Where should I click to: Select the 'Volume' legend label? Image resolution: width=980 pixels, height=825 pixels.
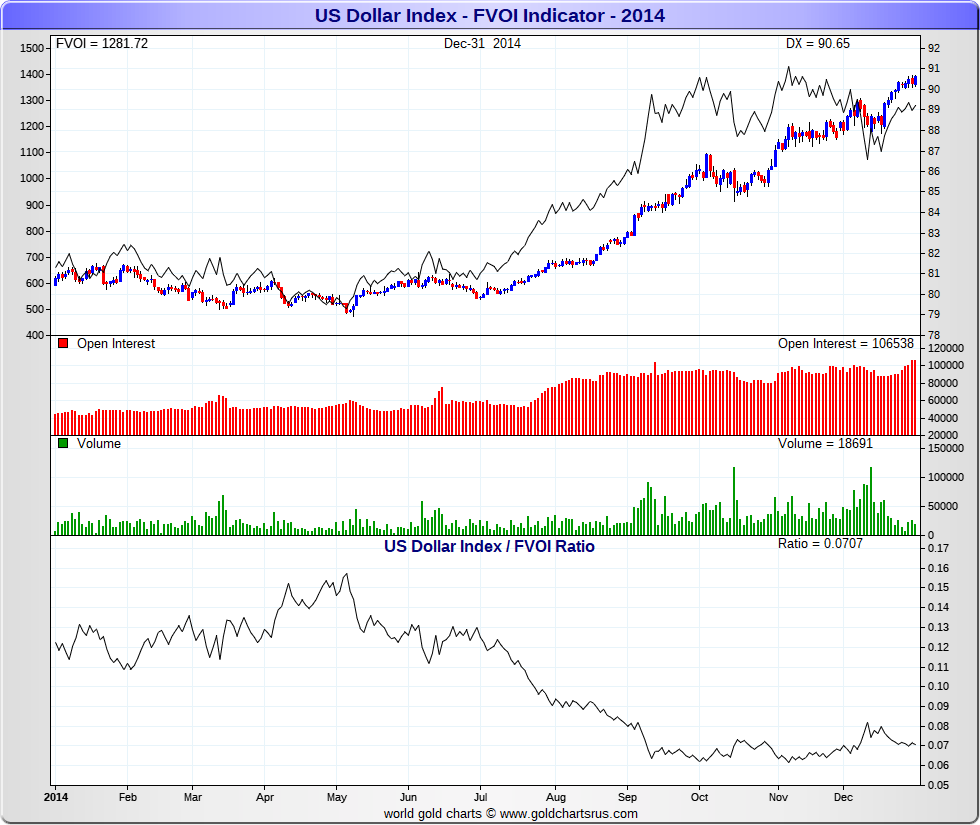pyautogui.click(x=99, y=444)
